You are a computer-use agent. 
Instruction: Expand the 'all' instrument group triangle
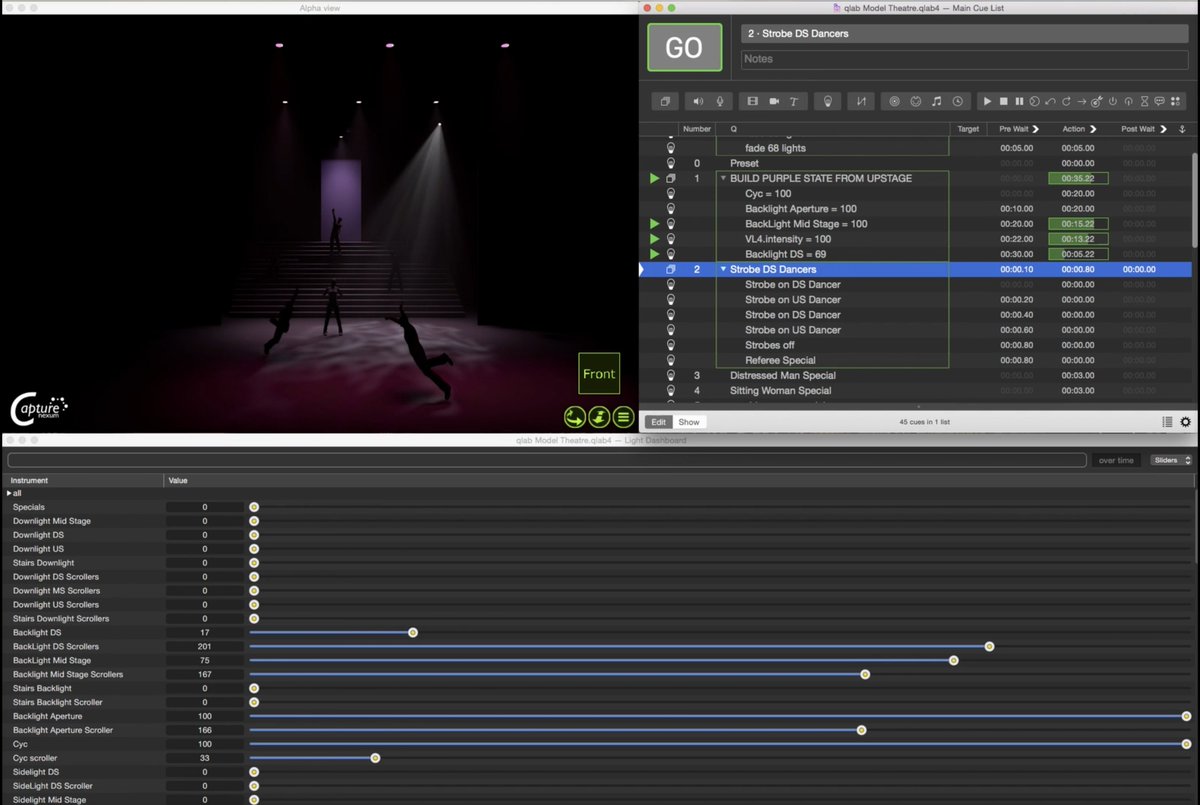coord(9,493)
